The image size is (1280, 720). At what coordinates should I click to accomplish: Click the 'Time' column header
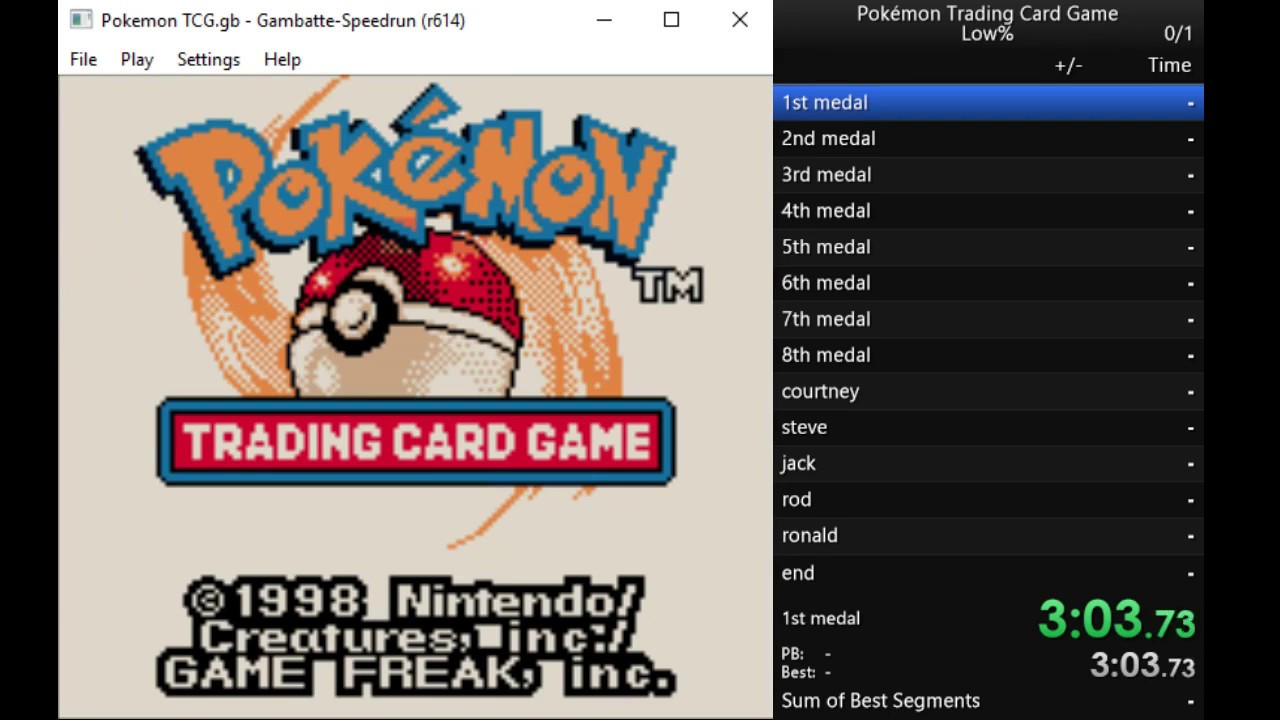point(1169,65)
